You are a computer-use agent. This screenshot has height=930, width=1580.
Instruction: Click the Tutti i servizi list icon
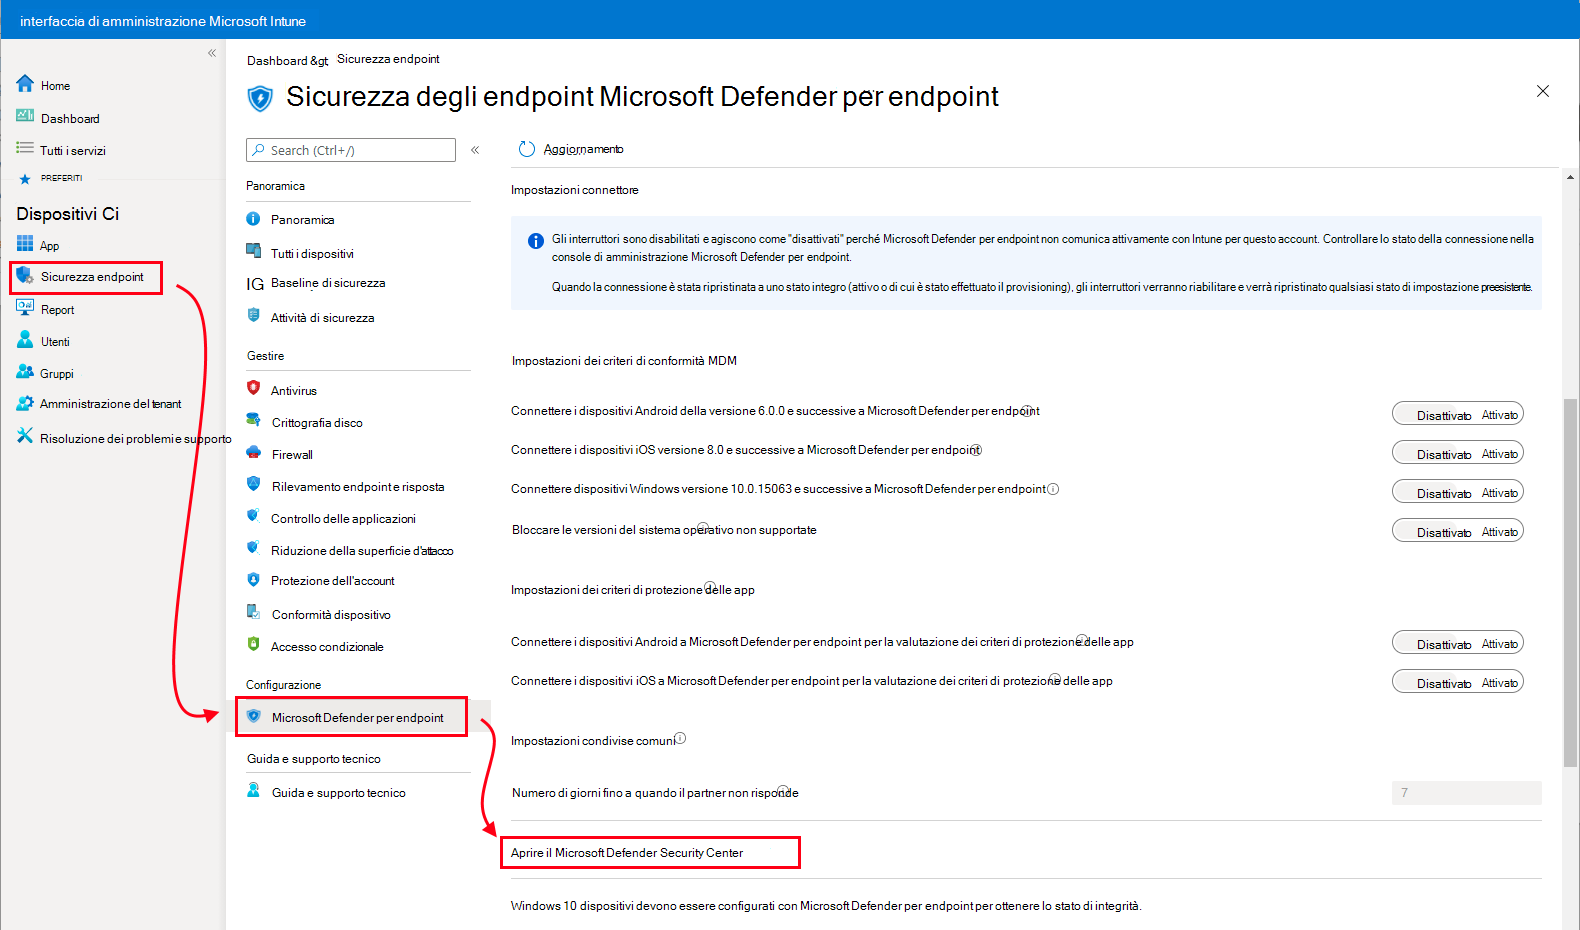coord(25,148)
